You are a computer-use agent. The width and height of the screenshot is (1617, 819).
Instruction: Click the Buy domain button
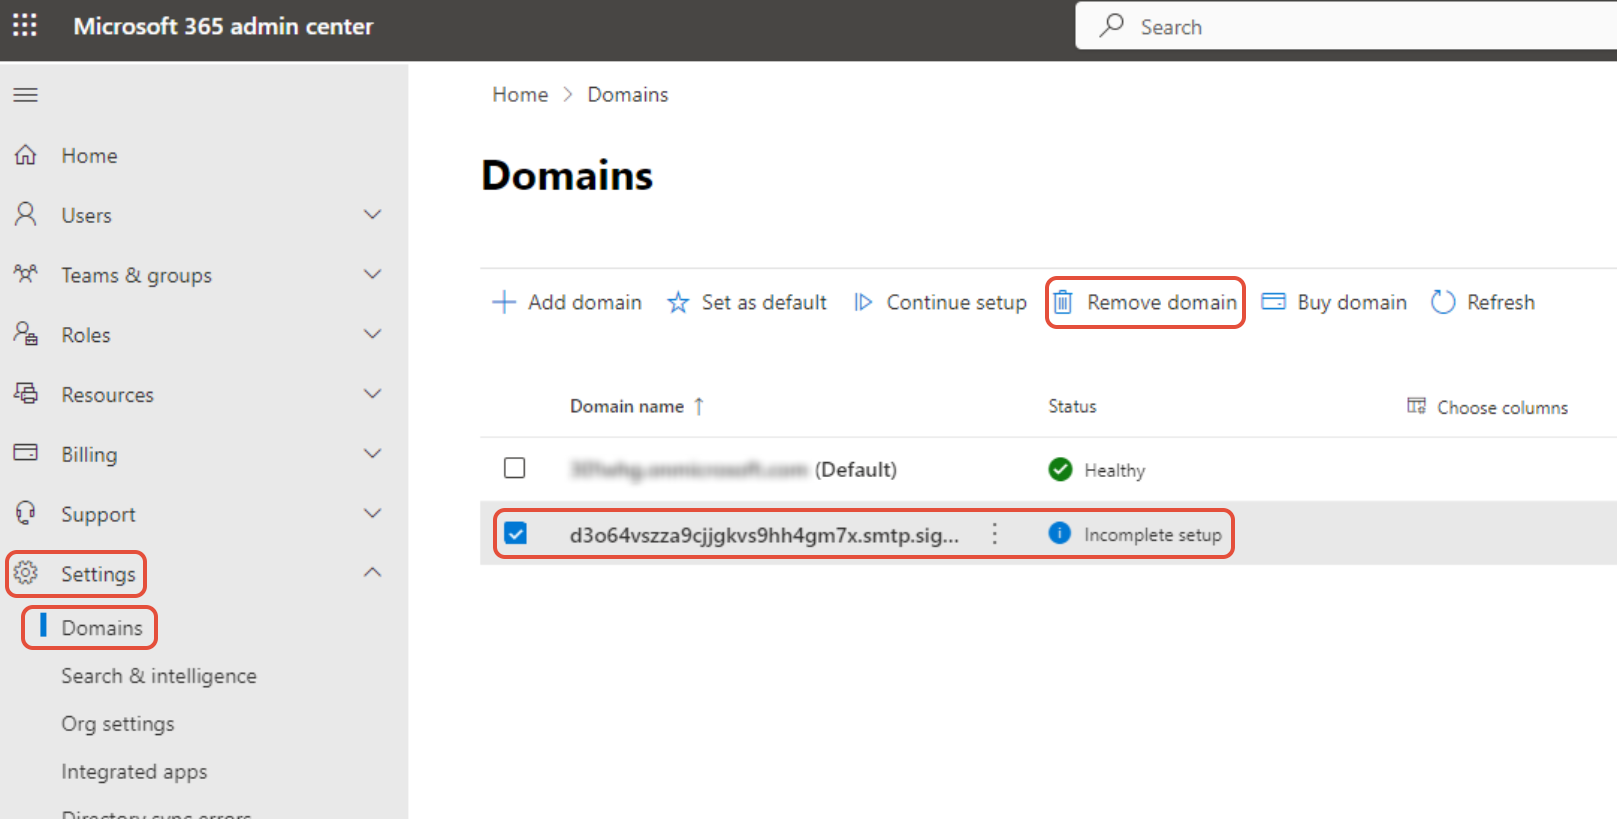coord(1334,302)
